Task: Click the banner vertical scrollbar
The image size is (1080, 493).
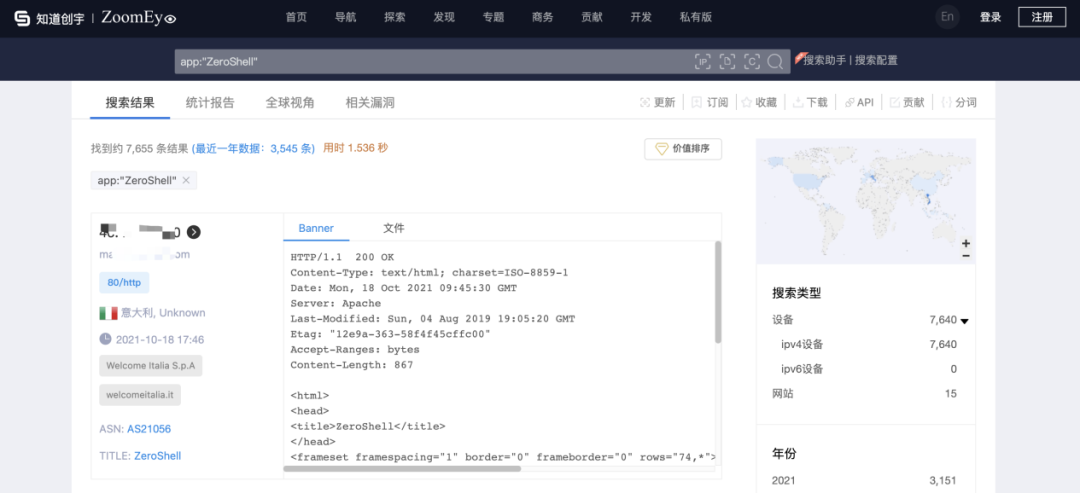Action: tap(718, 291)
